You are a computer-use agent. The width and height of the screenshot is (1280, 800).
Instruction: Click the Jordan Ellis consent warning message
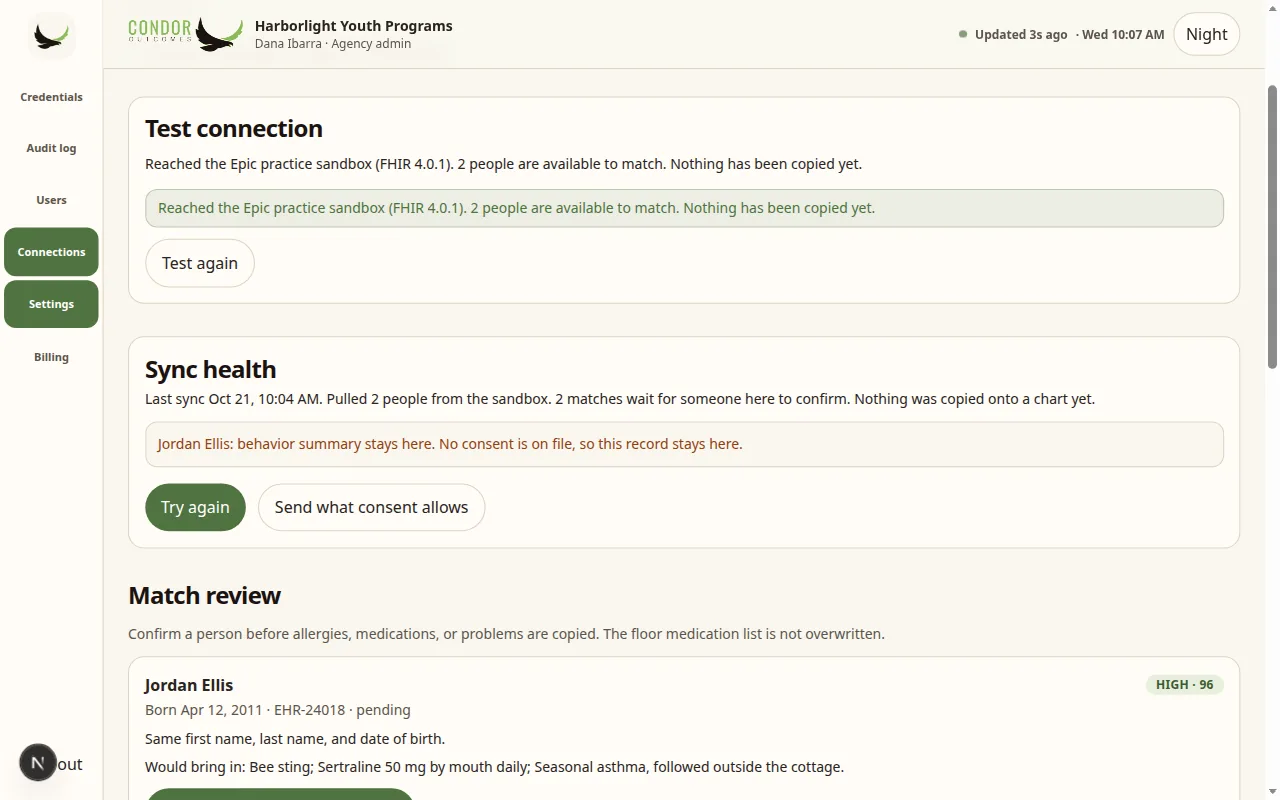click(684, 444)
